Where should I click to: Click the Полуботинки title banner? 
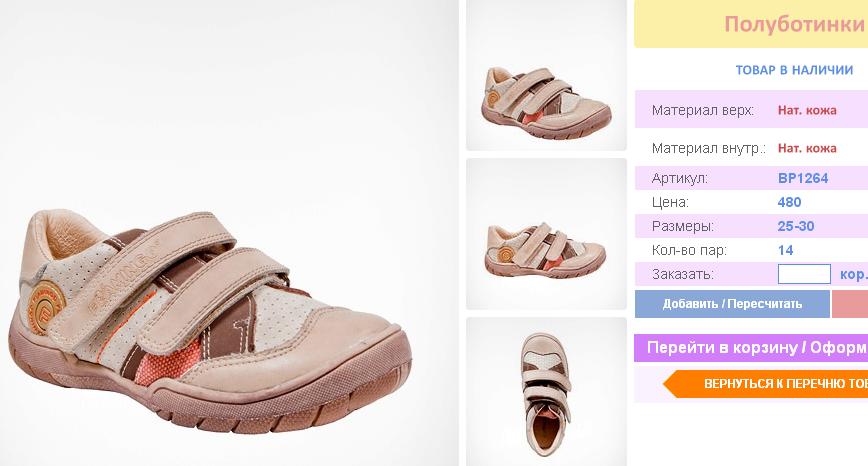coord(751,24)
